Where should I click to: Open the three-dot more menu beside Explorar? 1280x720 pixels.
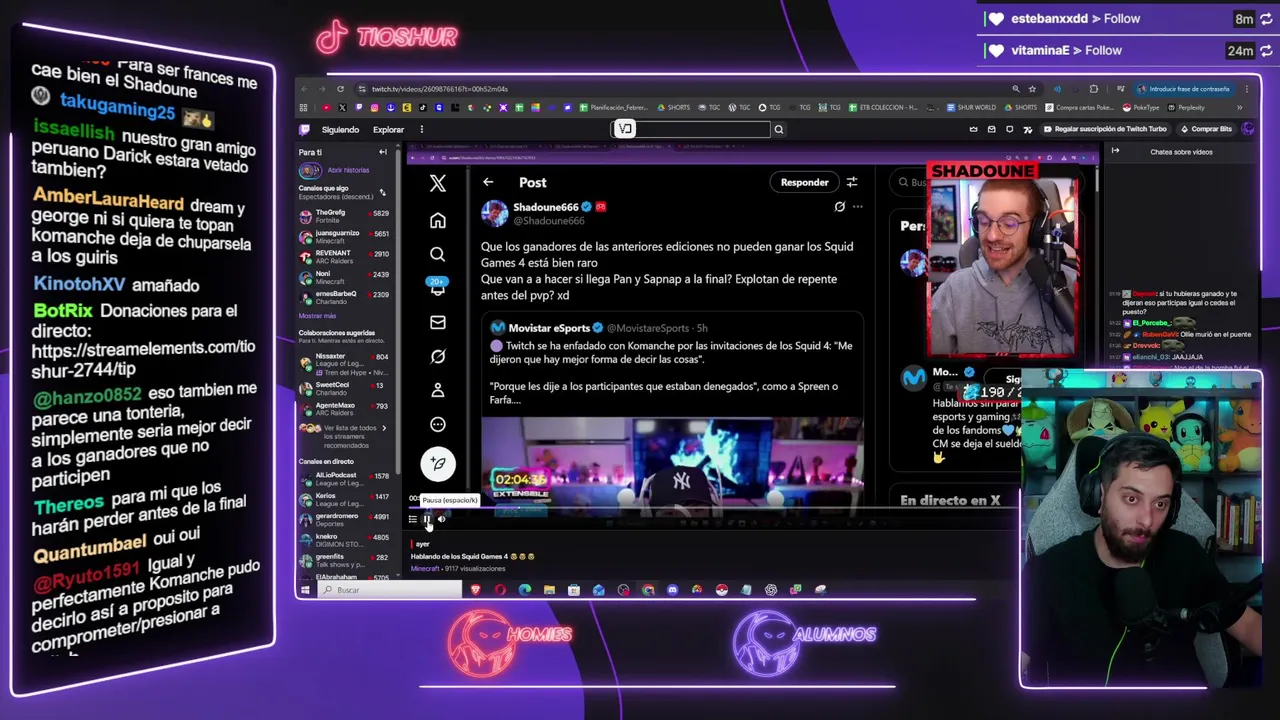[x=421, y=129]
